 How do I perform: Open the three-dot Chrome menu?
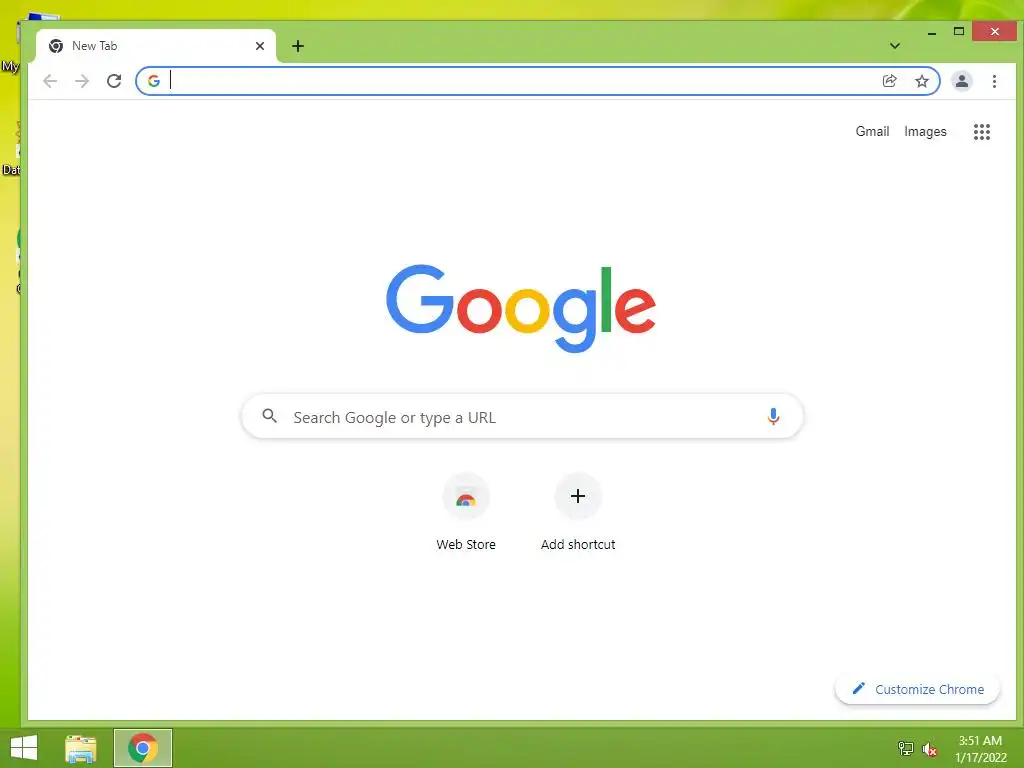pyautogui.click(x=994, y=81)
